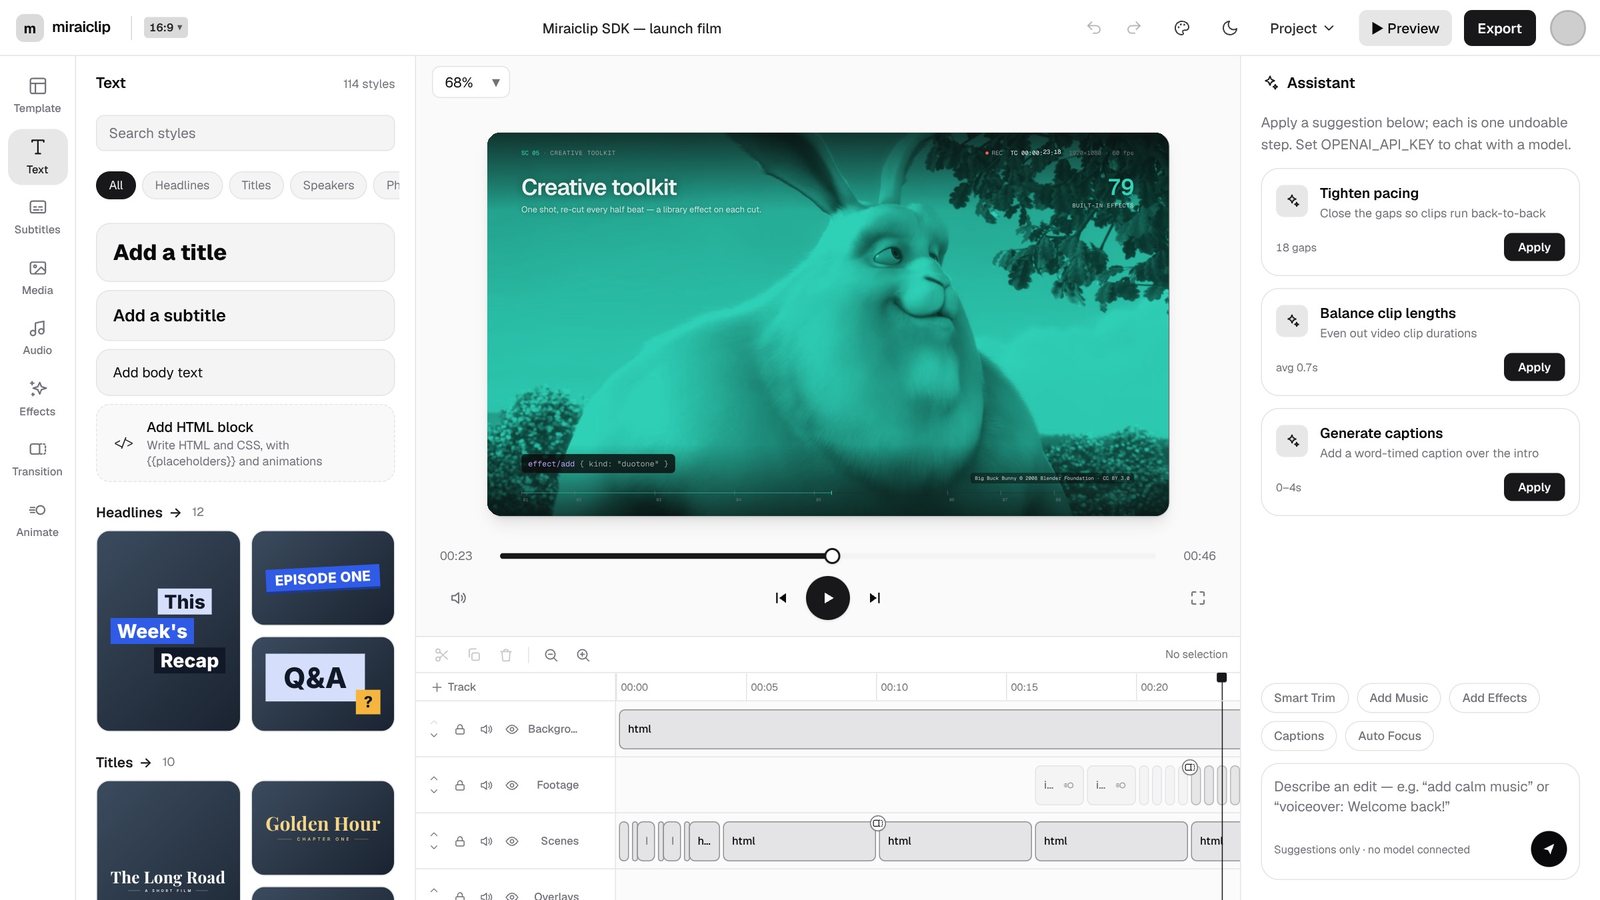Insert the Add HTML block

point(245,443)
